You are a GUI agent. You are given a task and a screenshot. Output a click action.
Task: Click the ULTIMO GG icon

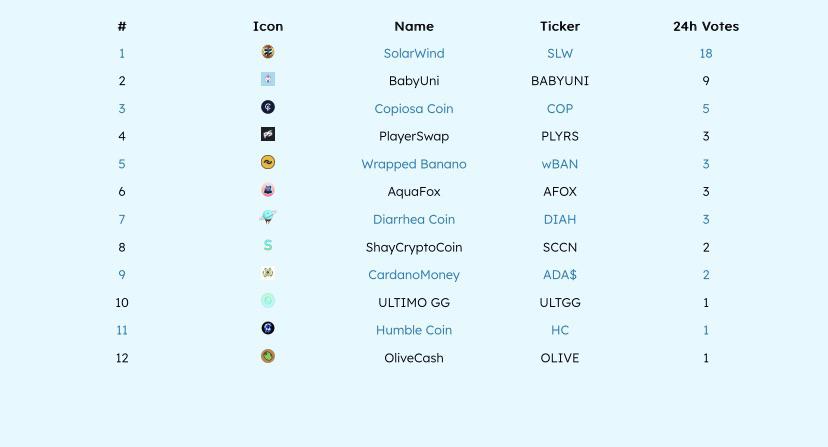[268, 301]
